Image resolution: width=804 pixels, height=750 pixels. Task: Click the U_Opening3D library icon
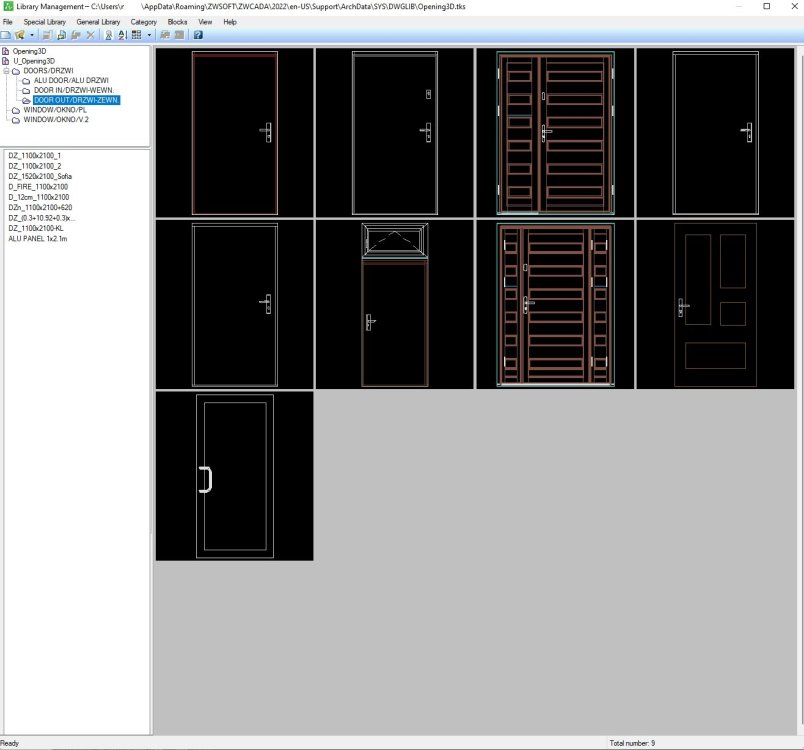coord(6,61)
